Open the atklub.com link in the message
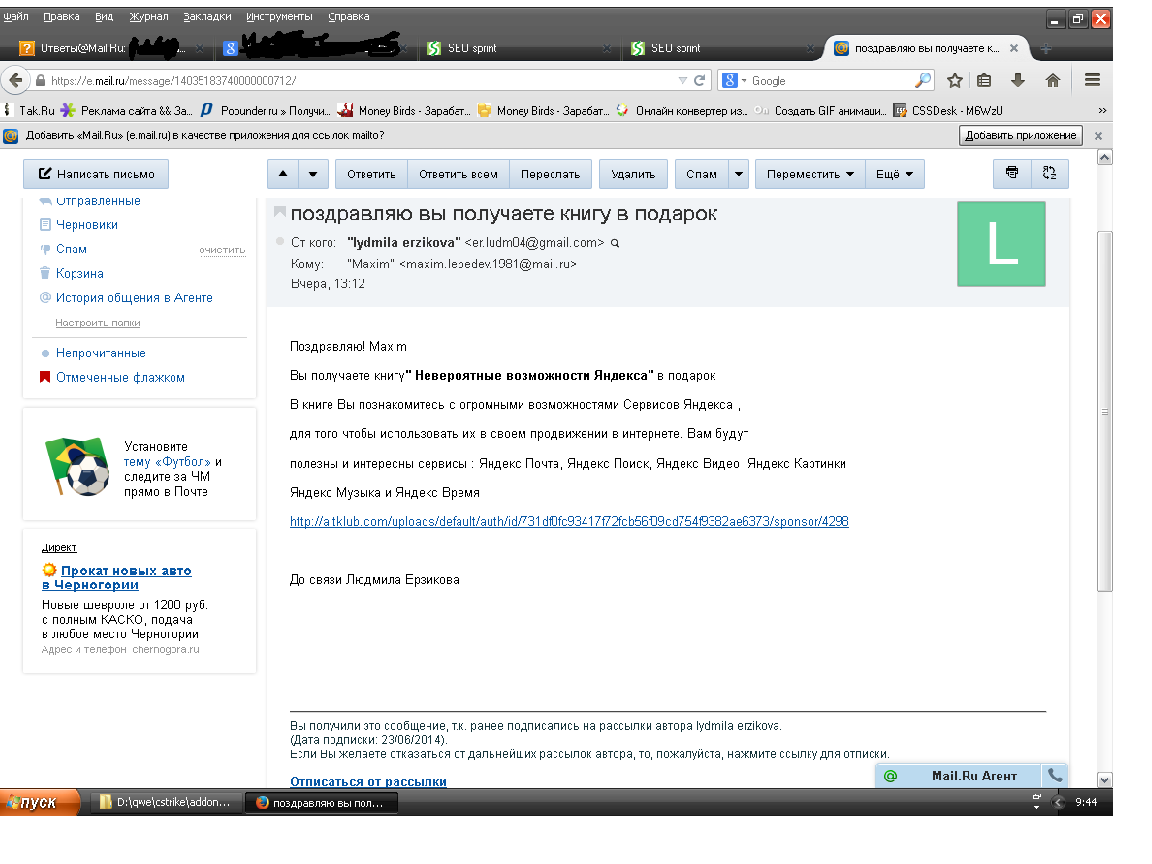The image size is (1152, 864). 569,522
